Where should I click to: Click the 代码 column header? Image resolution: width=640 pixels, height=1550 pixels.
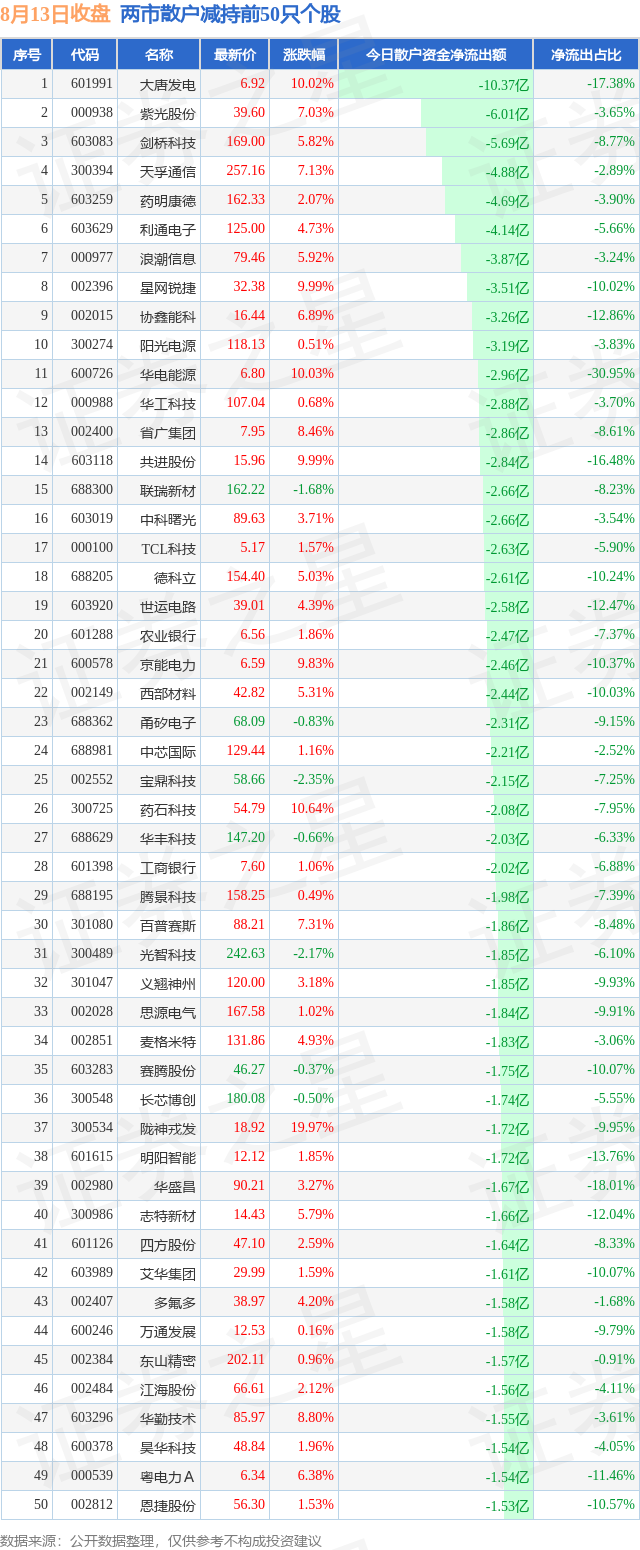(86, 55)
